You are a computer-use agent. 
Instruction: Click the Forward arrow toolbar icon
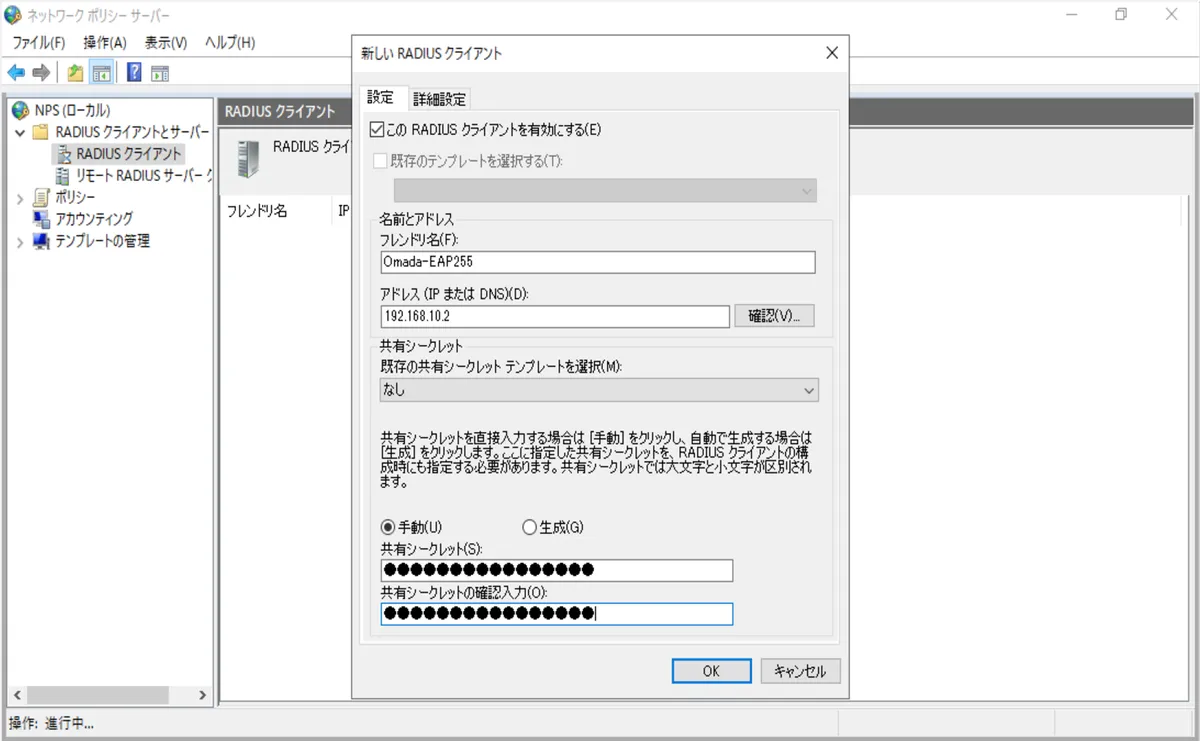point(41,73)
